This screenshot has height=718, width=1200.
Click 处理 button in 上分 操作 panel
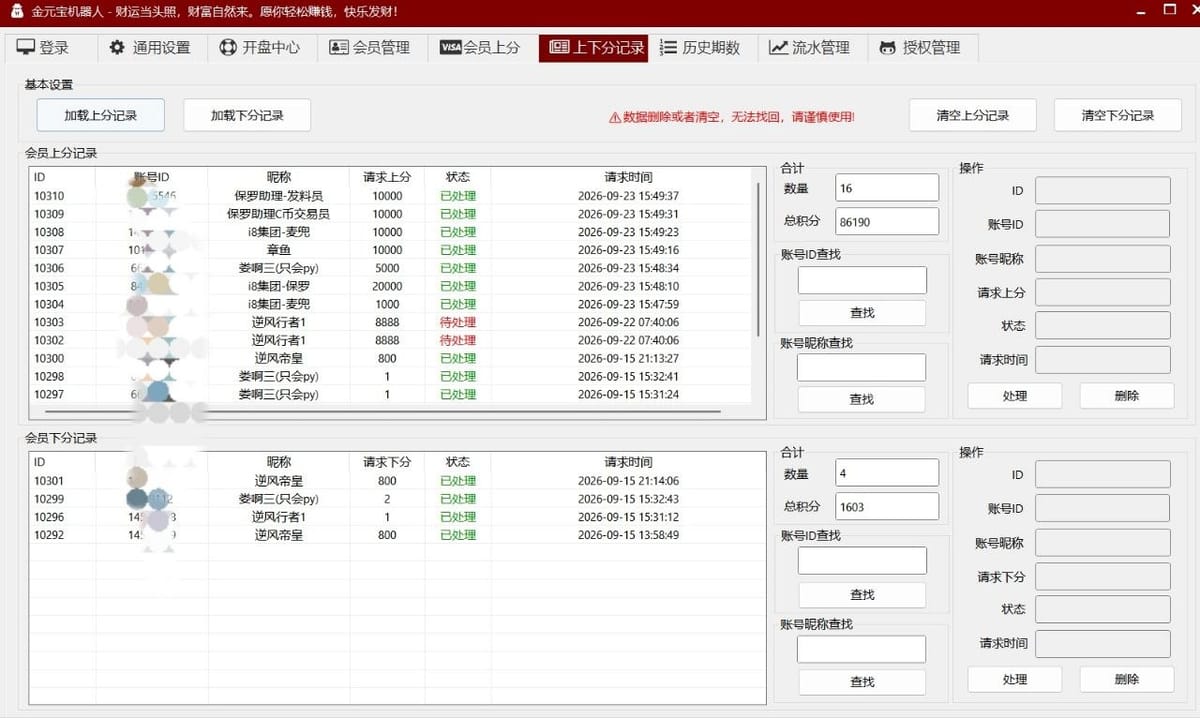point(1015,396)
